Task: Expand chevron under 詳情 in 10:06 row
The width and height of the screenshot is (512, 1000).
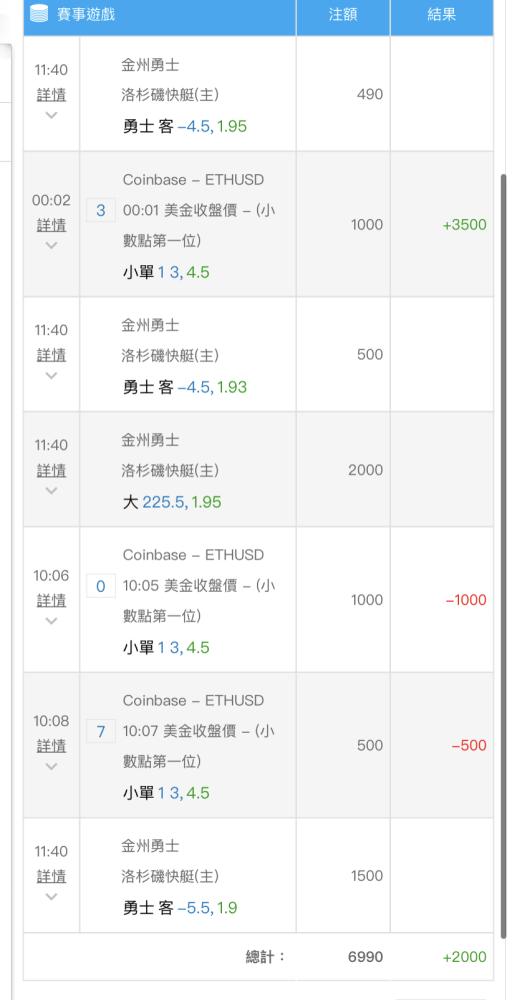Action: point(52,621)
